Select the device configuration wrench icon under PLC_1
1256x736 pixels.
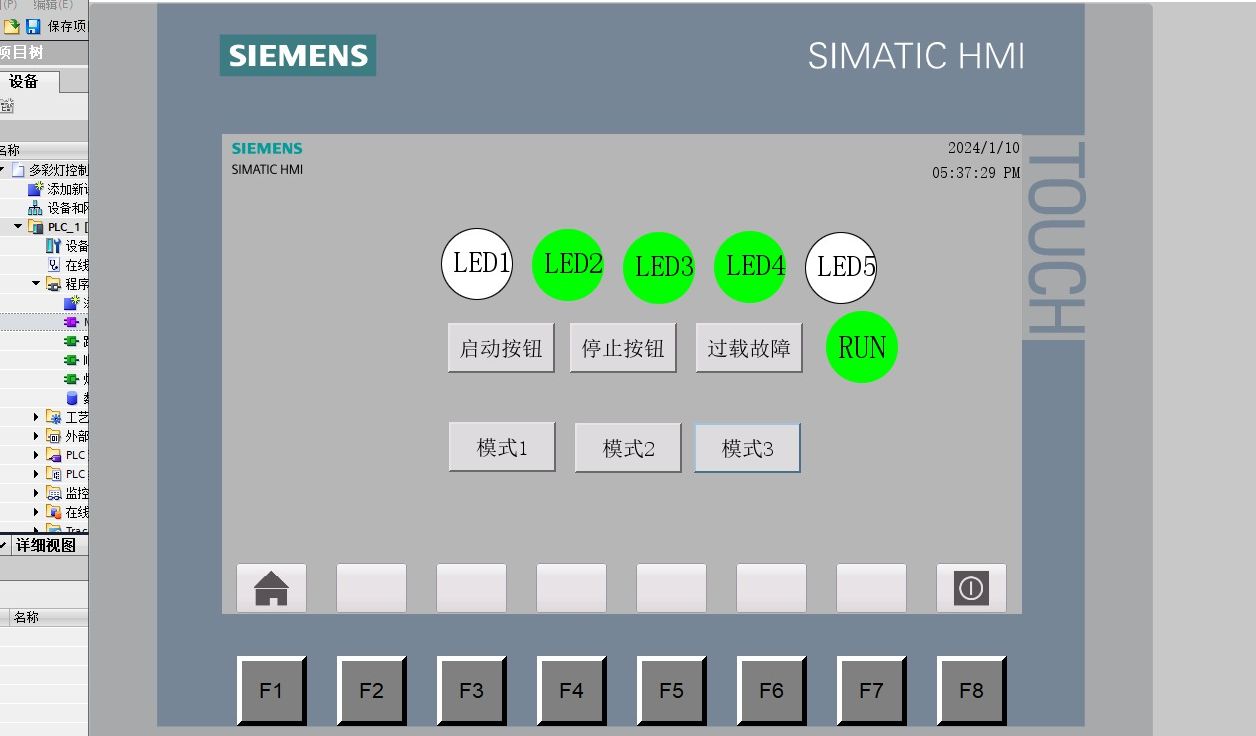pyautogui.click(x=54, y=246)
